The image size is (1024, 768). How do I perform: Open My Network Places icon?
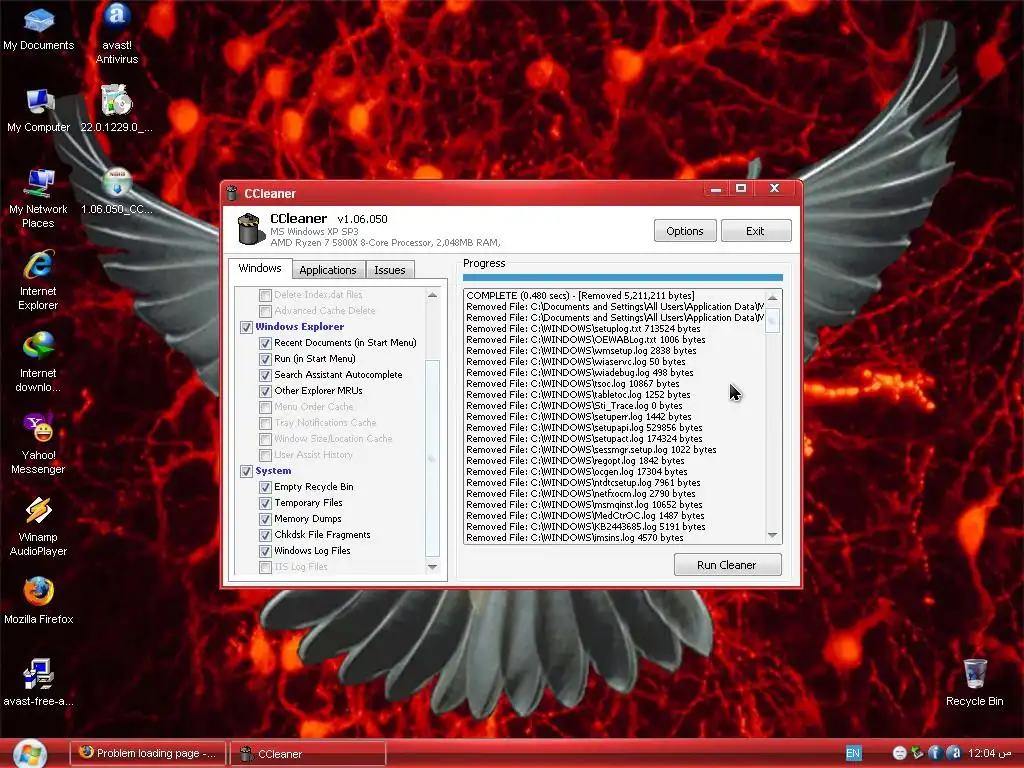coord(39,199)
